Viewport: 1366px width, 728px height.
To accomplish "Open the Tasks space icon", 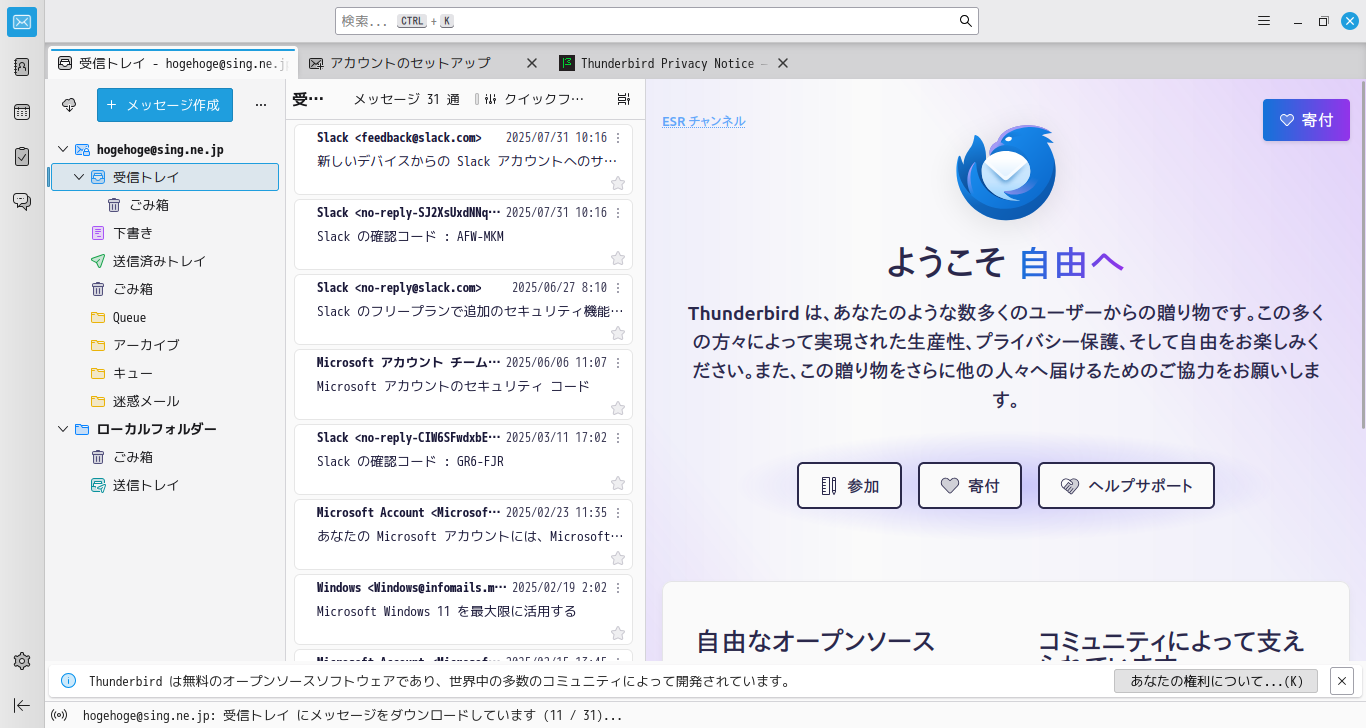I will point(21,156).
